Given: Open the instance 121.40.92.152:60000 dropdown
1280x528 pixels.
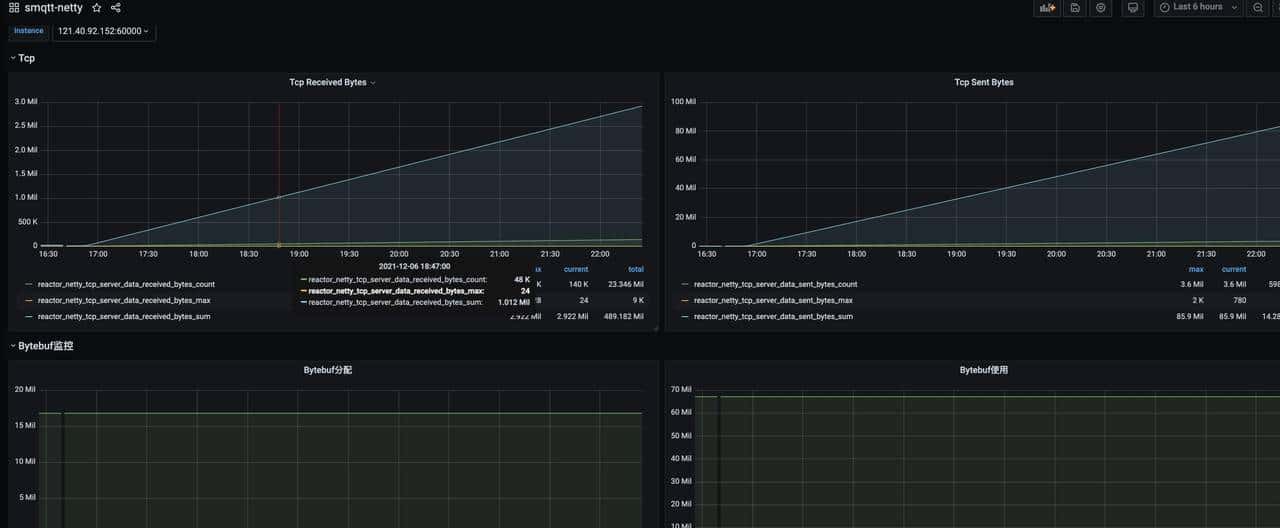Looking at the screenshot, I should (103, 31).
